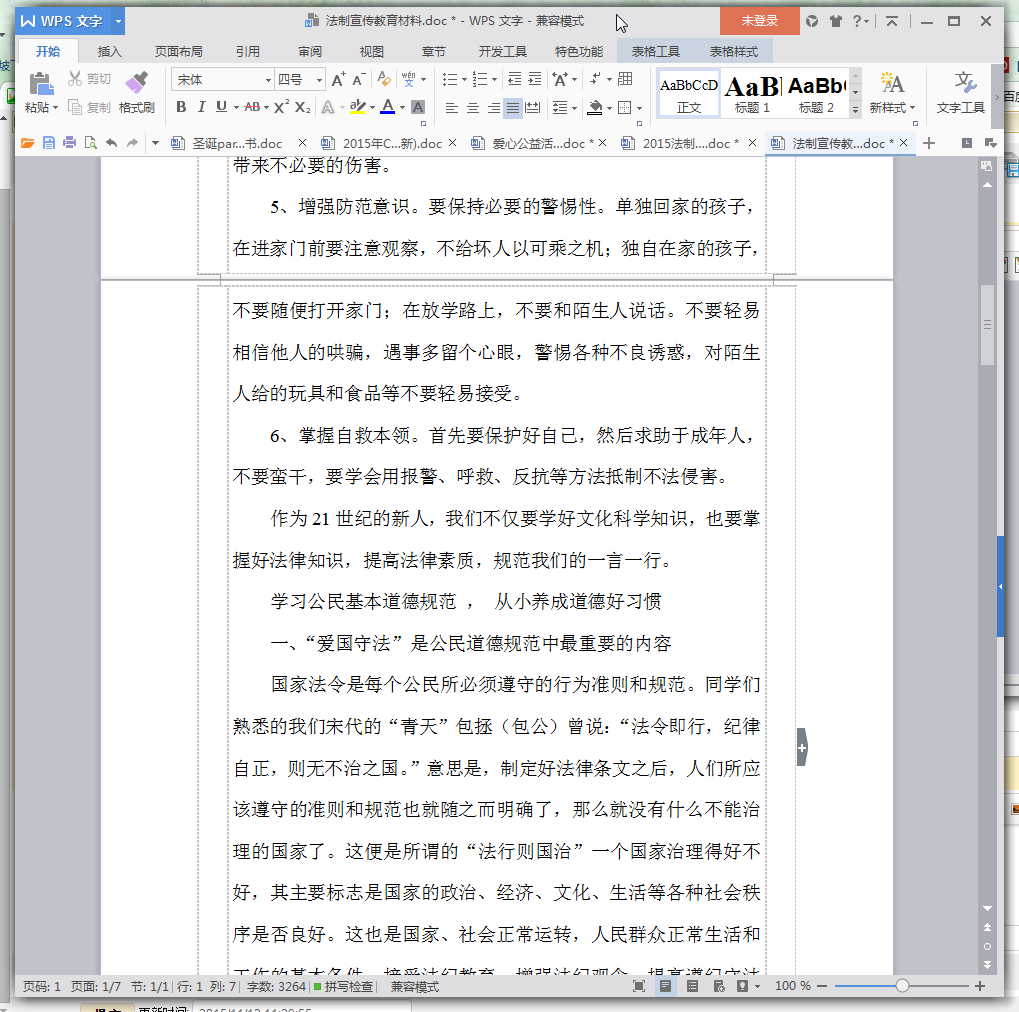Click the 未登录 (Not logged in) button
This screenshot has height=1012, width=1019.
point(760,21)
